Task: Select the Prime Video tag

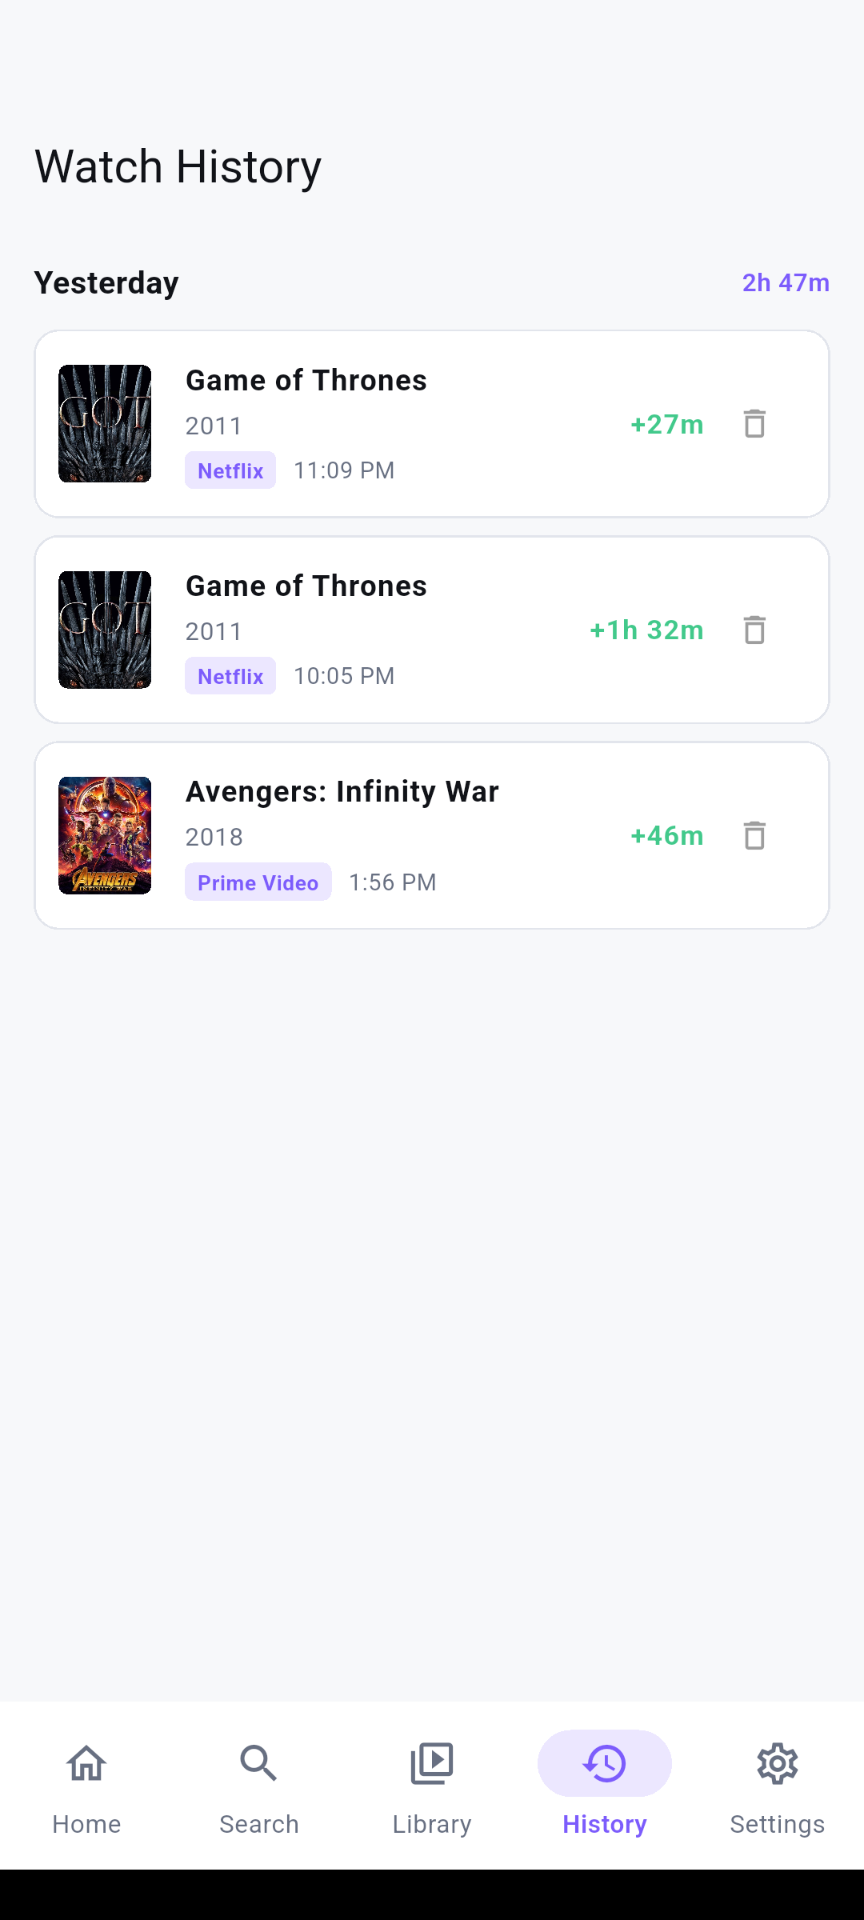Action: pyautogui.click(x=258, y=882)
